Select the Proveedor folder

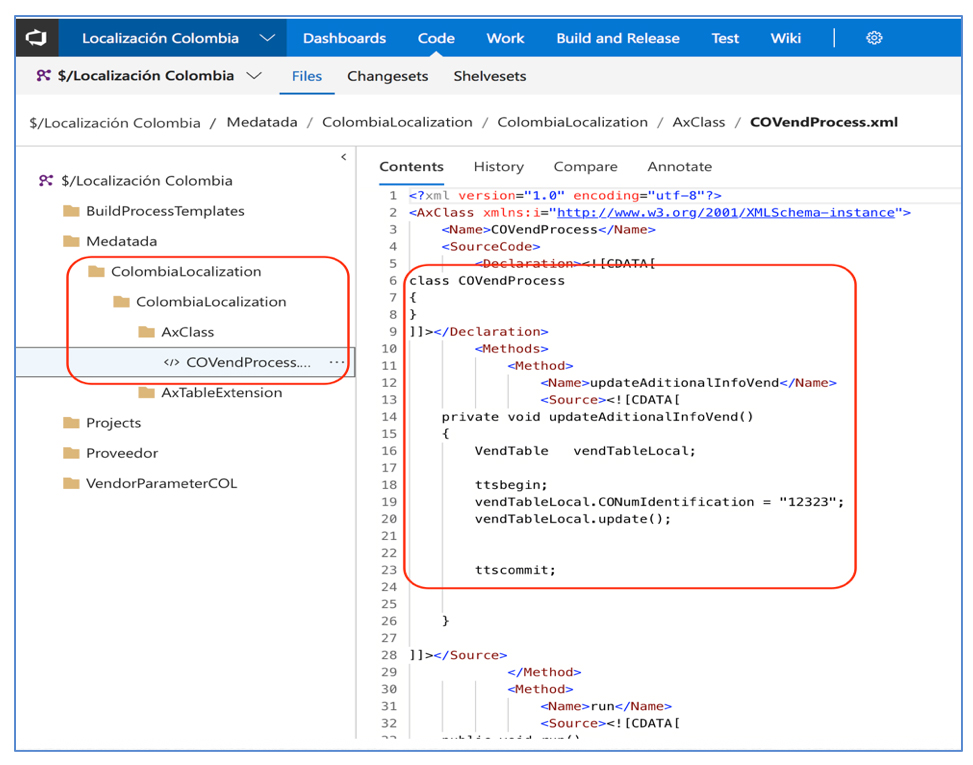click(x=122, y=453)
